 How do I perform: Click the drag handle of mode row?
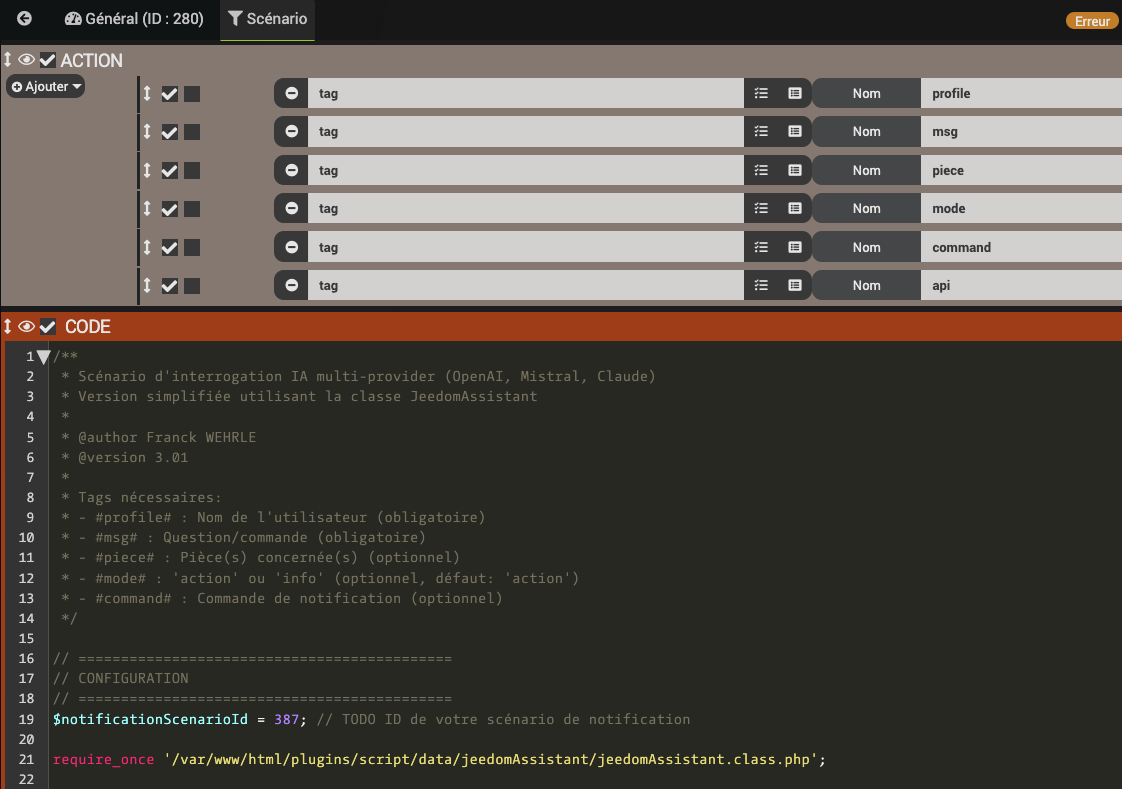147,208
